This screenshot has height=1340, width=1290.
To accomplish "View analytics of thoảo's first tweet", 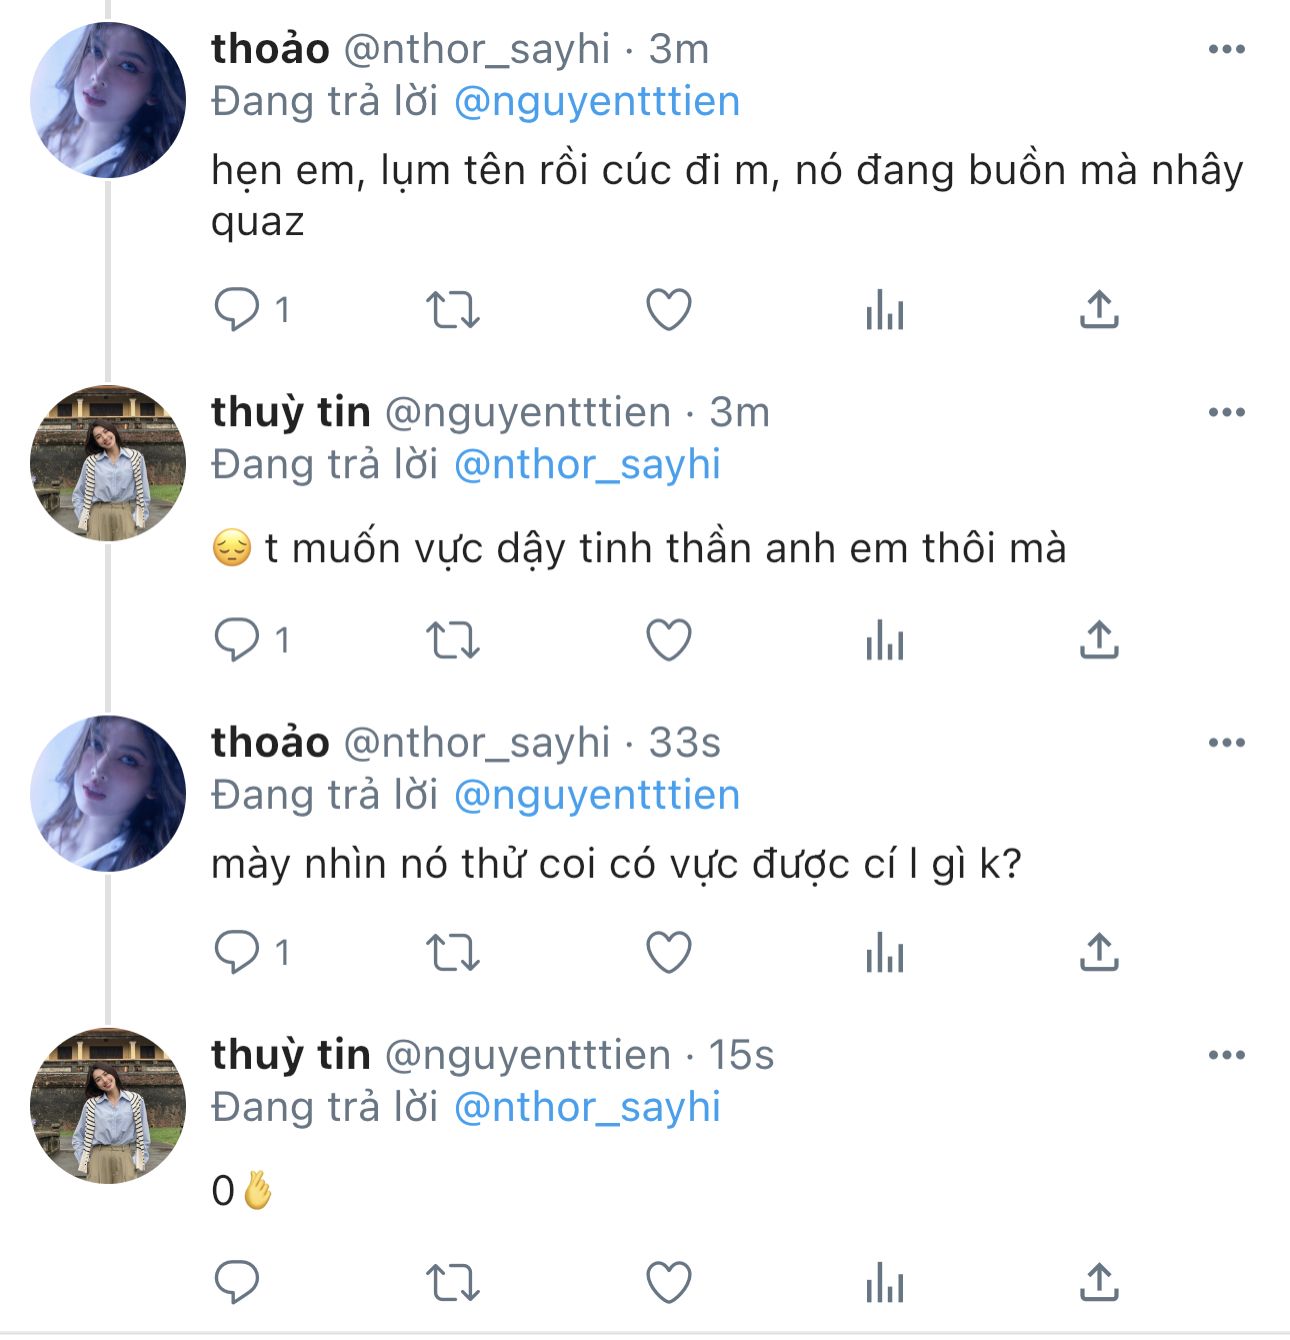I will point(884,310).
